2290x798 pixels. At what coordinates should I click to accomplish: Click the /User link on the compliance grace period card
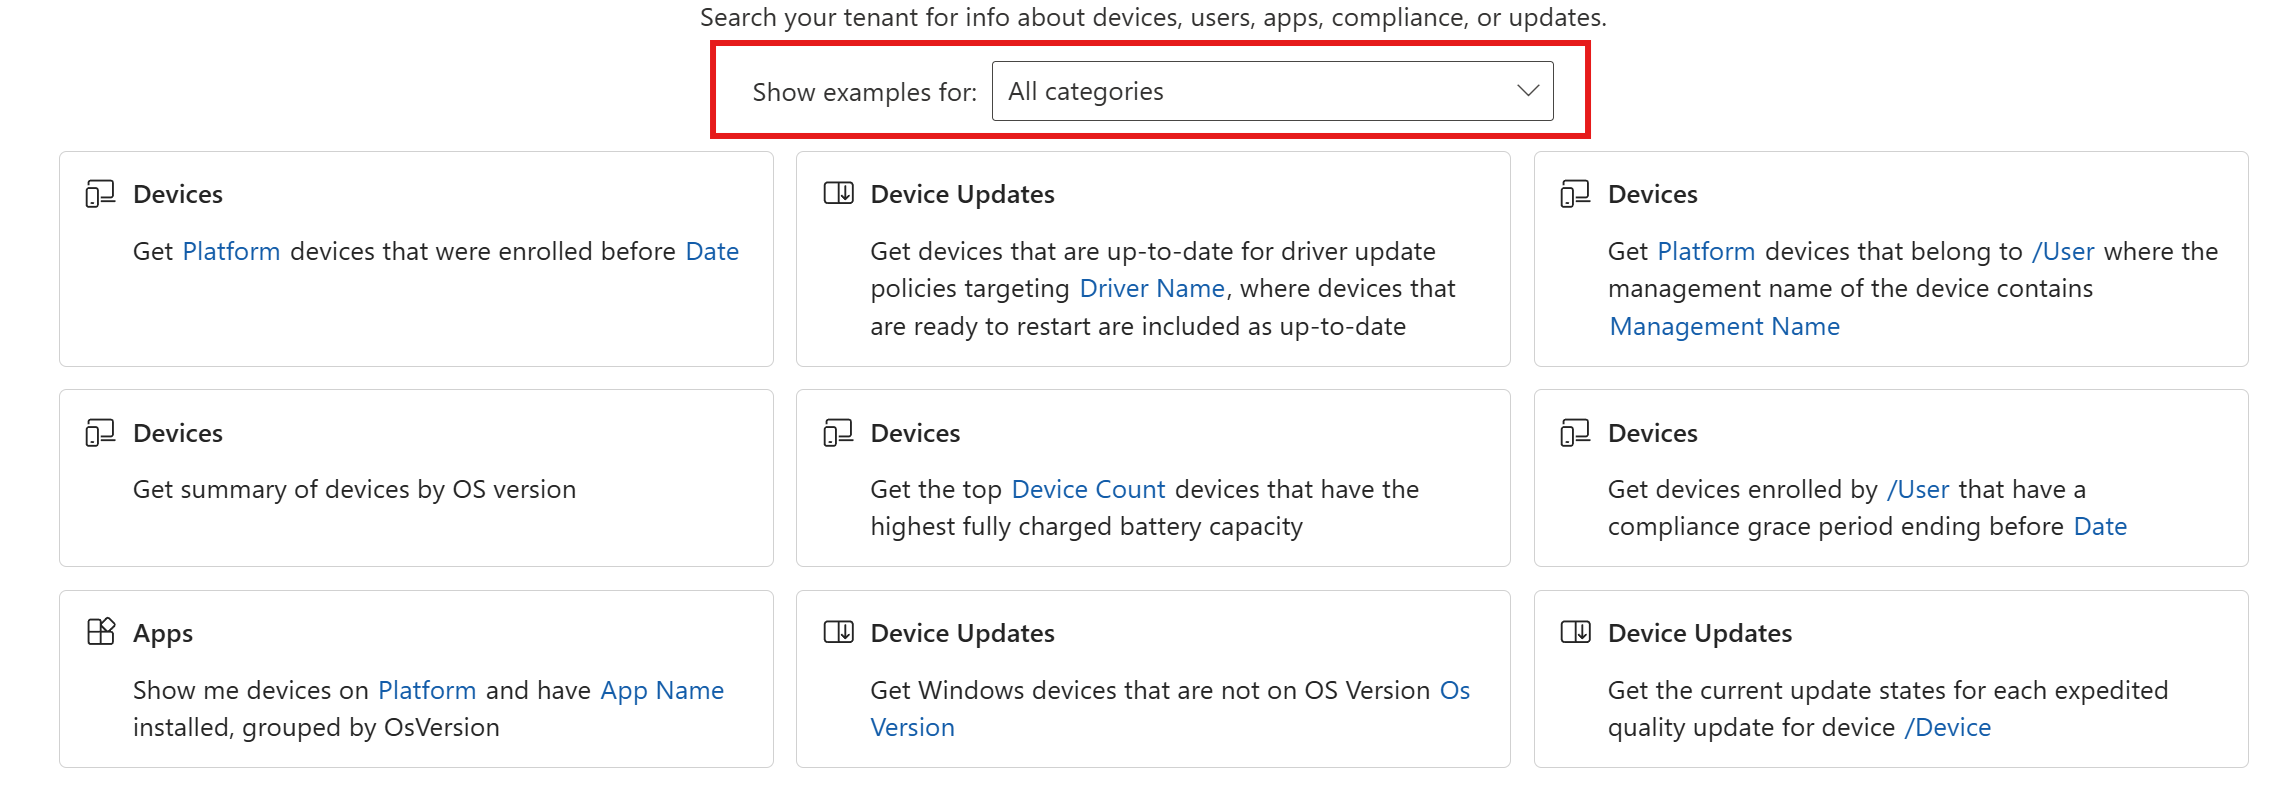pyautogui.click(x=1917, y=489)
